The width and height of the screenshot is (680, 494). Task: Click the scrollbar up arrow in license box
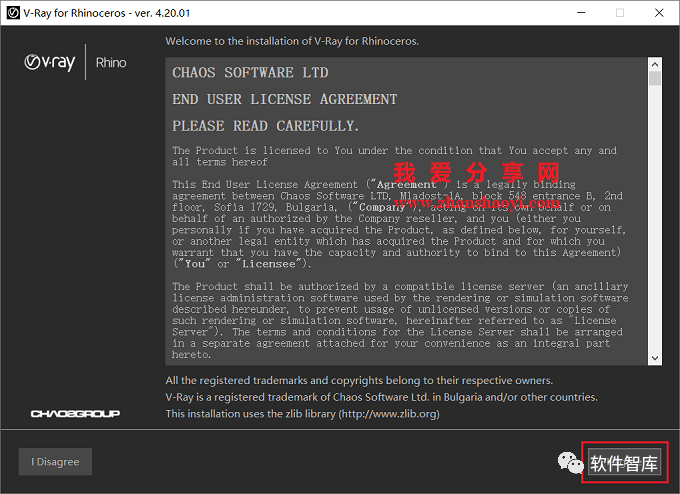(x=655, y=64)
